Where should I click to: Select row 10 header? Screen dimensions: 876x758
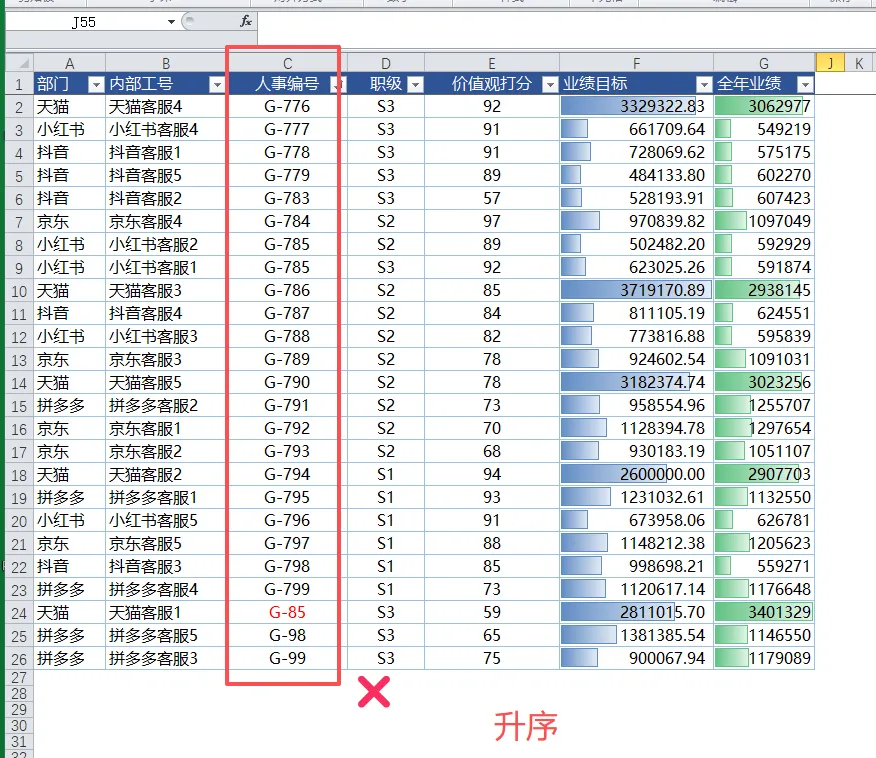[19, 291]
